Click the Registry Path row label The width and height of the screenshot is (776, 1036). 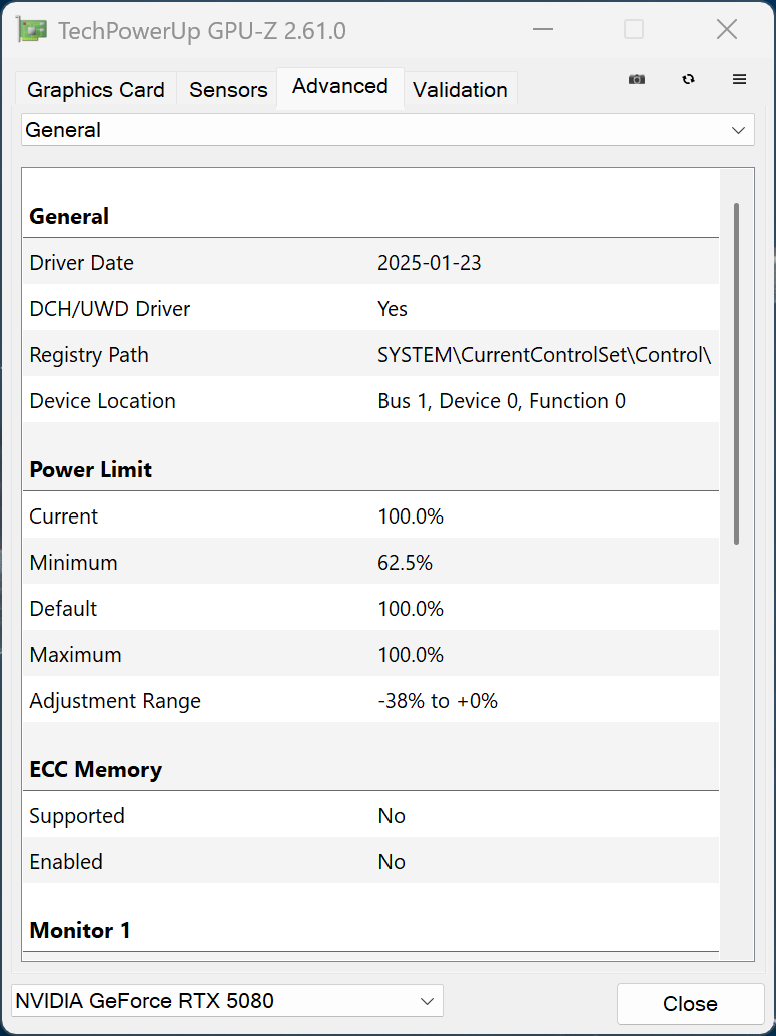[x=89, y=355]
